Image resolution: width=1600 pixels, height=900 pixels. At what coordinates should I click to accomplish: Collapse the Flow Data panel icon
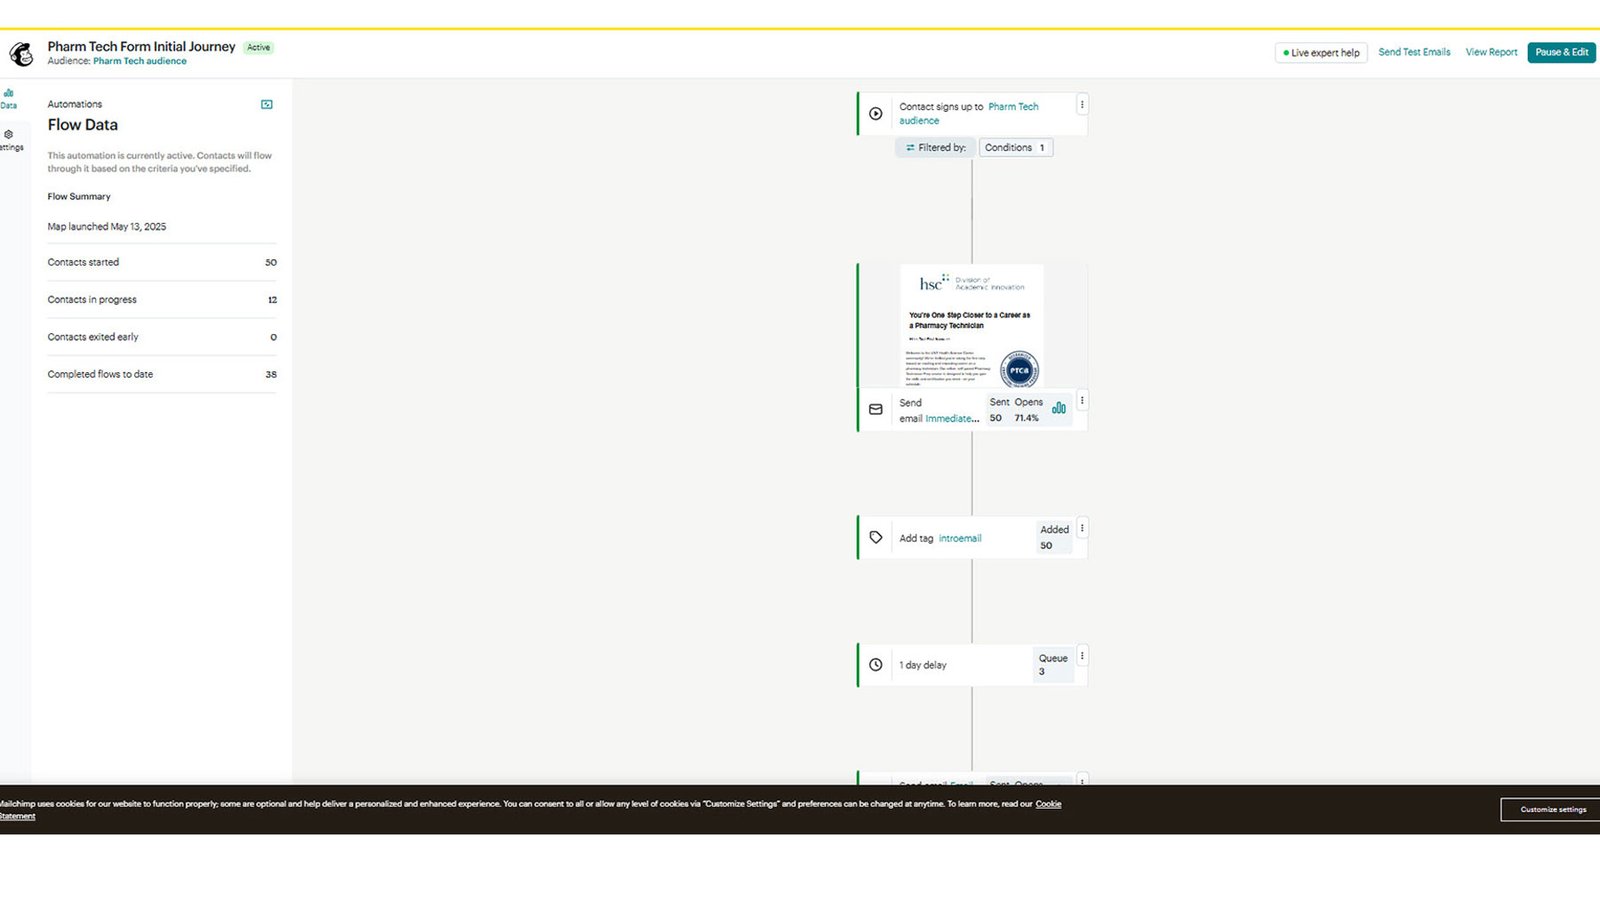coord(267,104)
